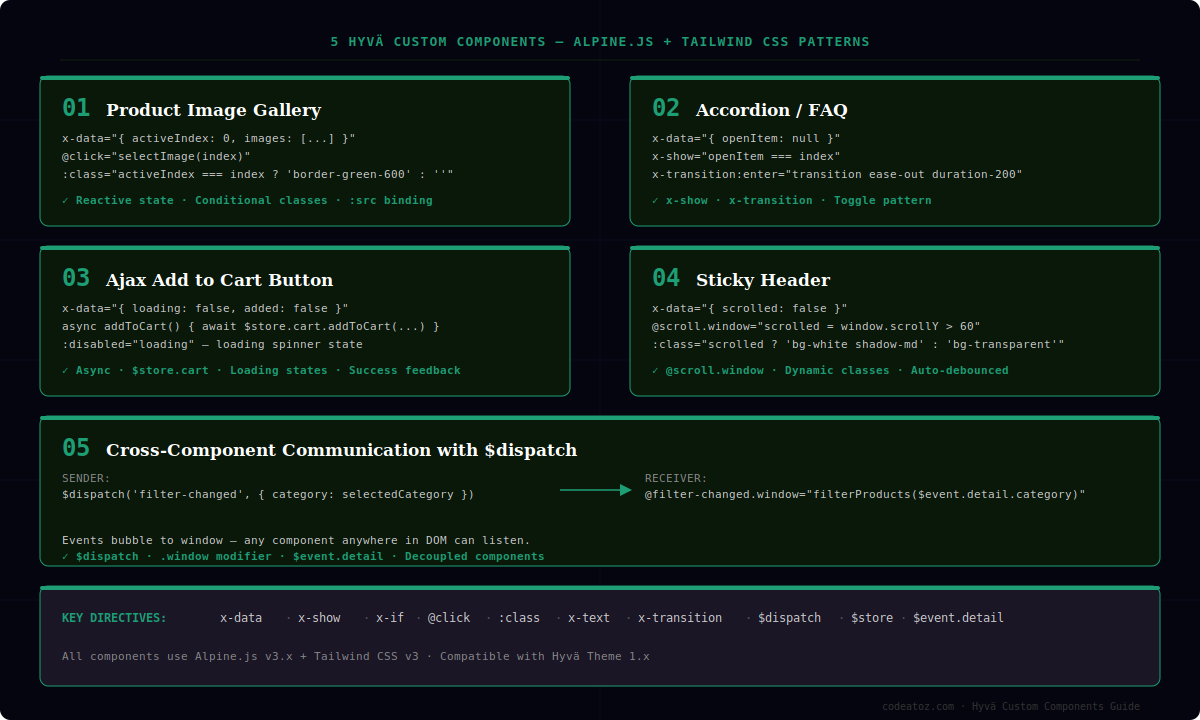Click "Decoupled components" in card 05
Image resolution: width=1200 pixels, height=720 pixels.
point(475,556)
